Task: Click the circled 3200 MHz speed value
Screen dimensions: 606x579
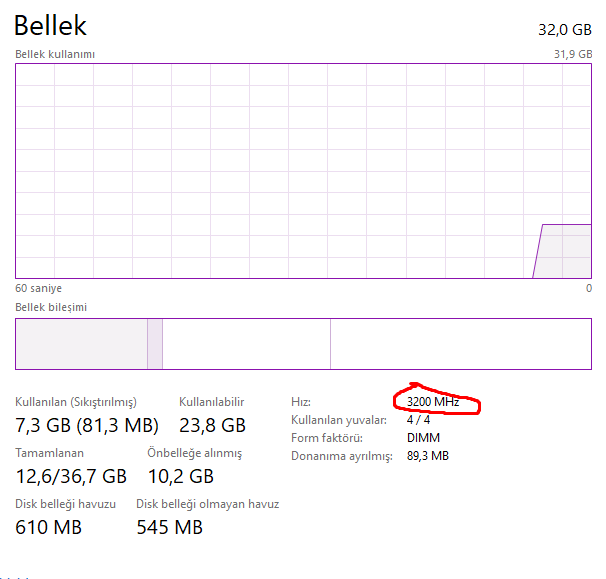Action: click(x=433, y=402)
